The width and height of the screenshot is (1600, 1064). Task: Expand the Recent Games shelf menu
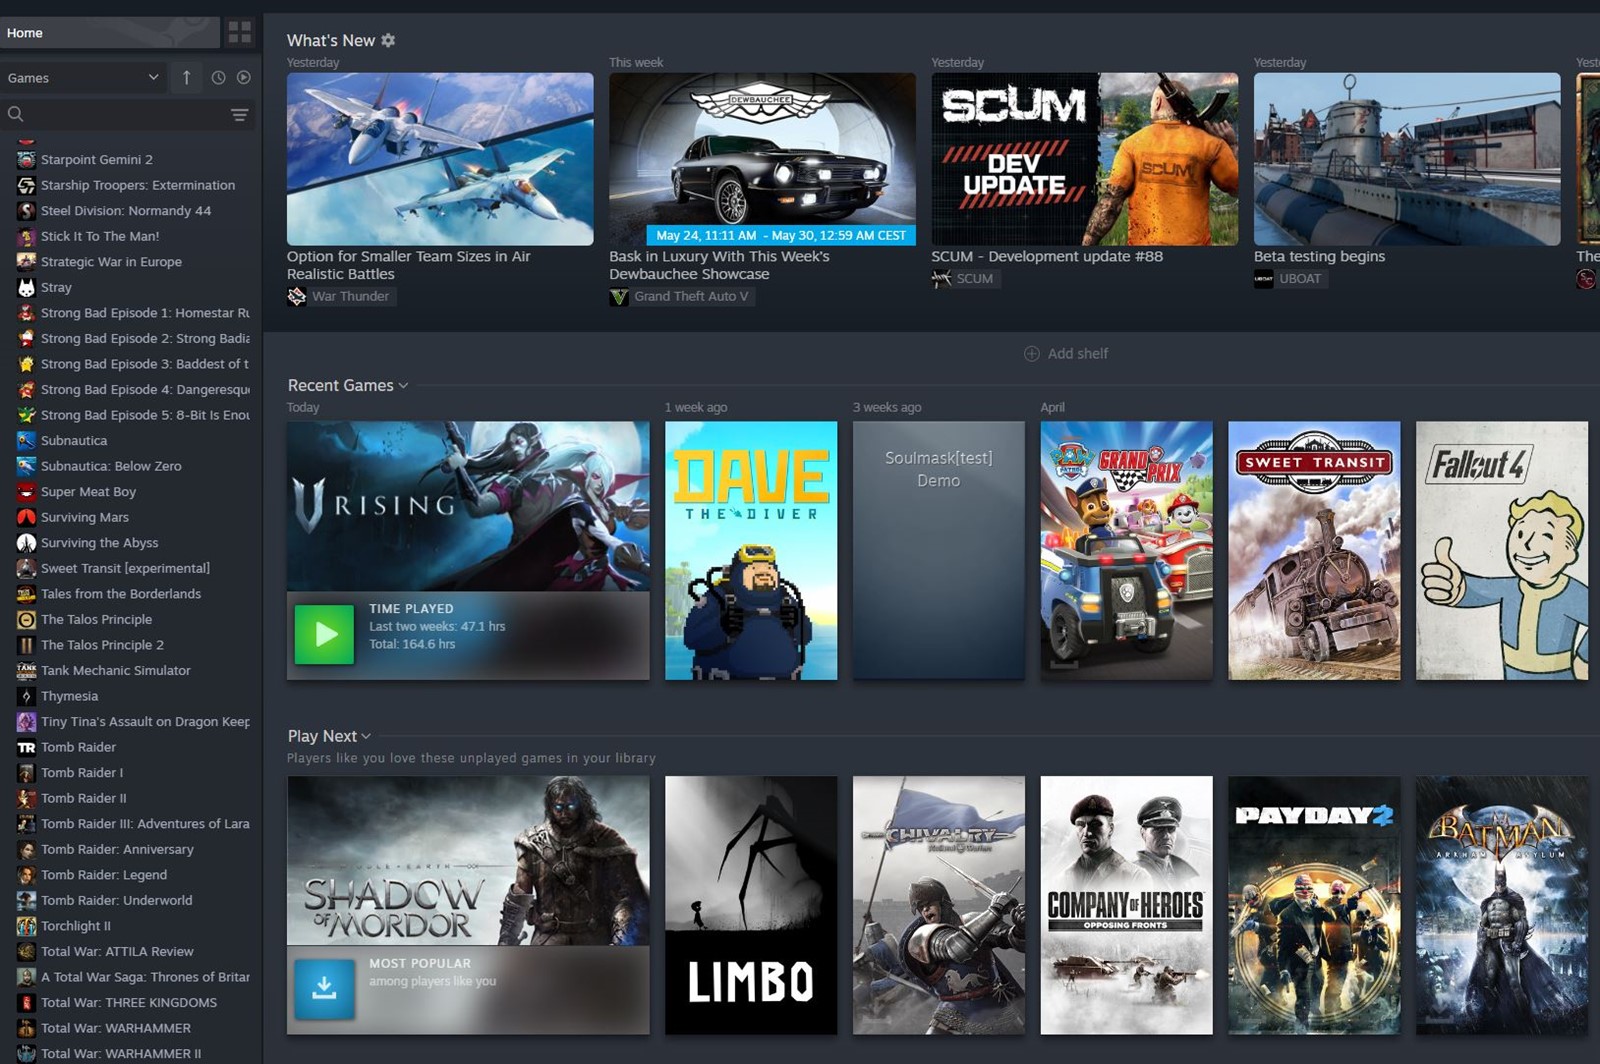403,385
